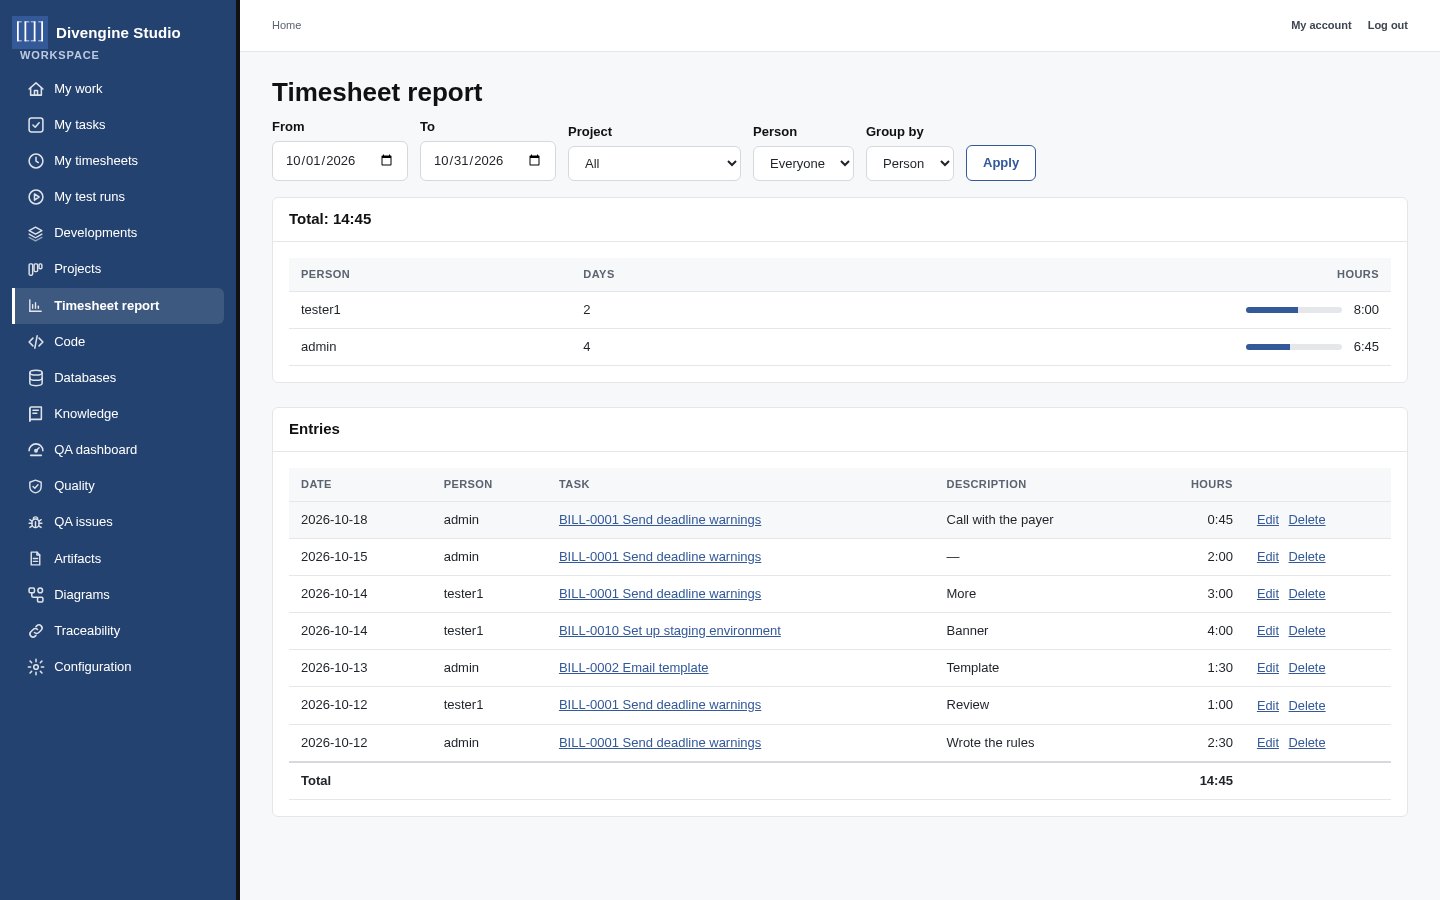Click the checkbox icon beside My tasks
Screen dimensions: 1440x900
pyautogui.click(x=36, y=125)
